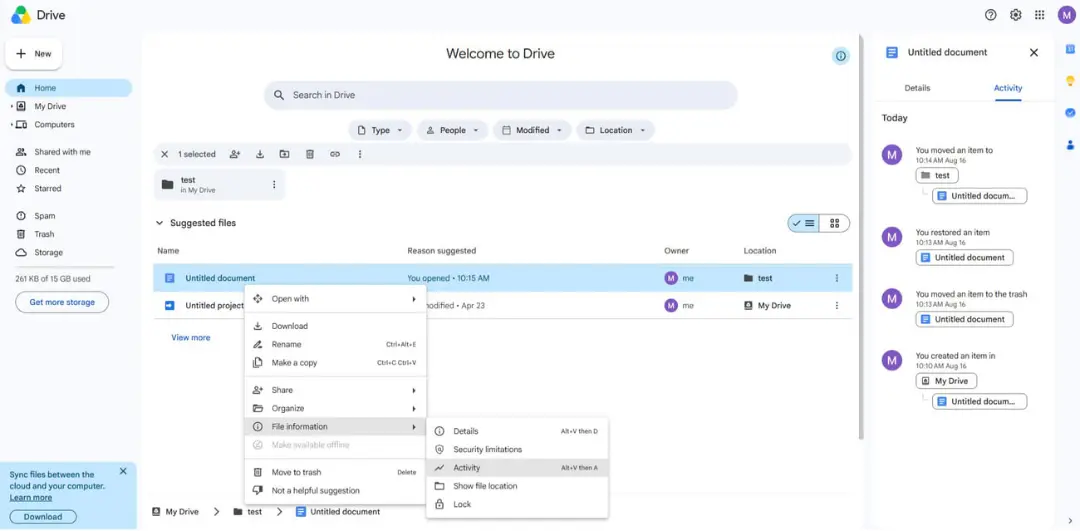Choose Download from the context menu
Image resolution: width=1080 pixels, height=531 pixels.
(x=335, y=326)
